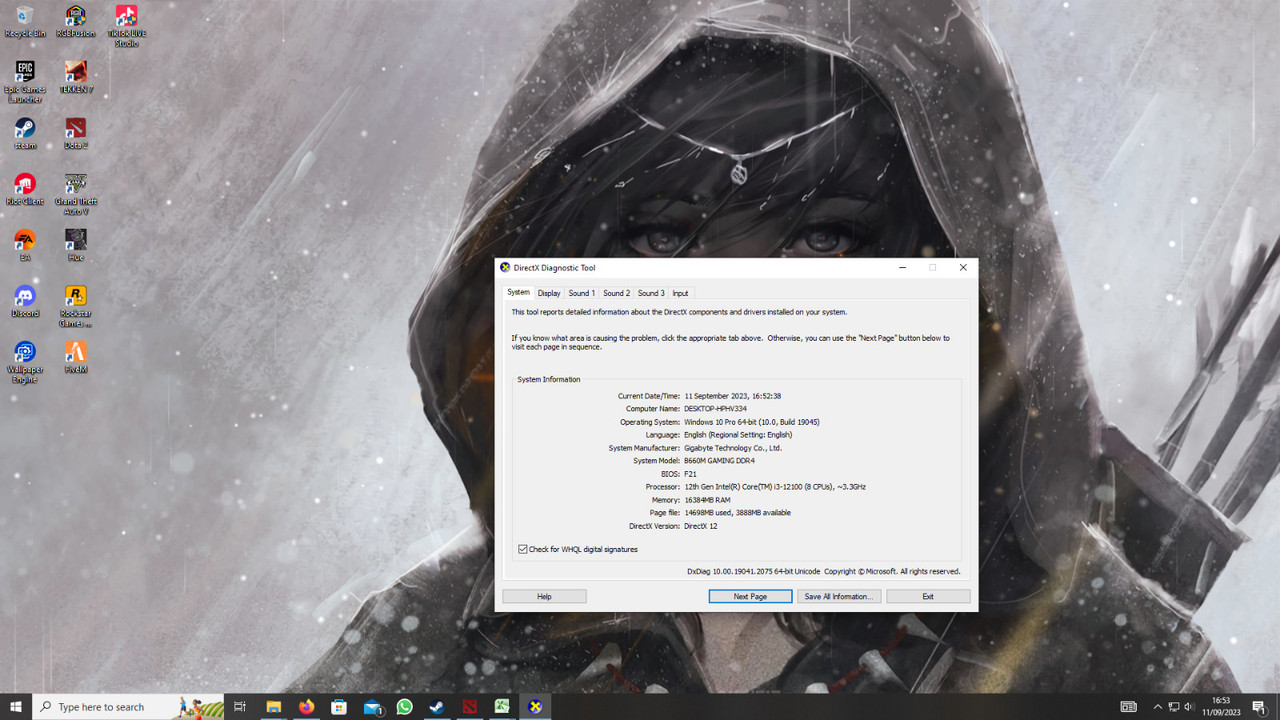1280x720 pixels.
Task: Click the Next Page button
Action: pyautogui.click(x=750, y=596)
